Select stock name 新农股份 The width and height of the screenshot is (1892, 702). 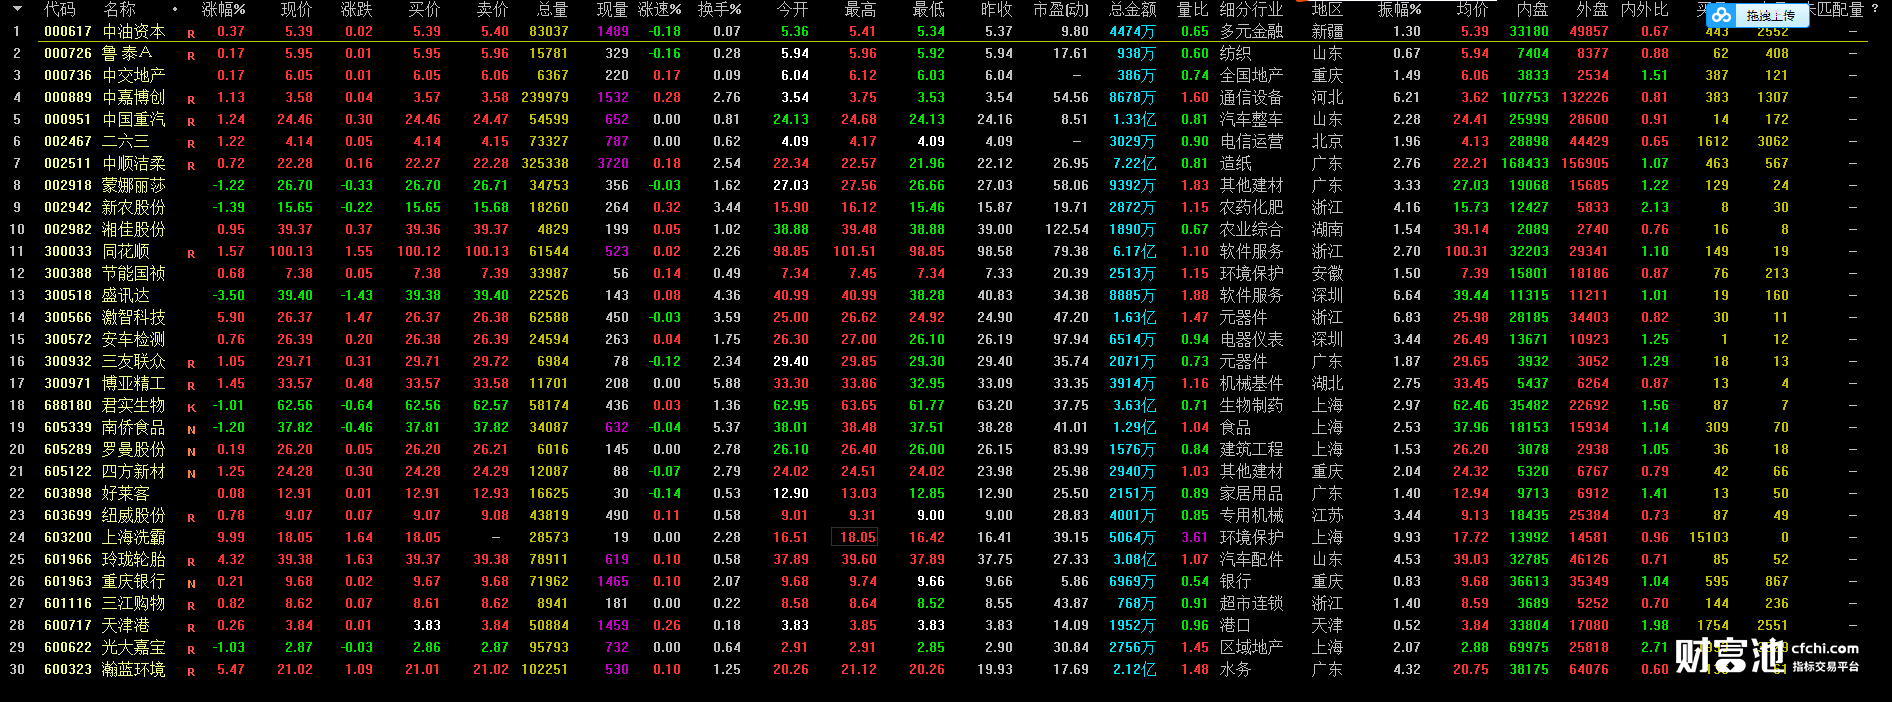coord(134,207)
